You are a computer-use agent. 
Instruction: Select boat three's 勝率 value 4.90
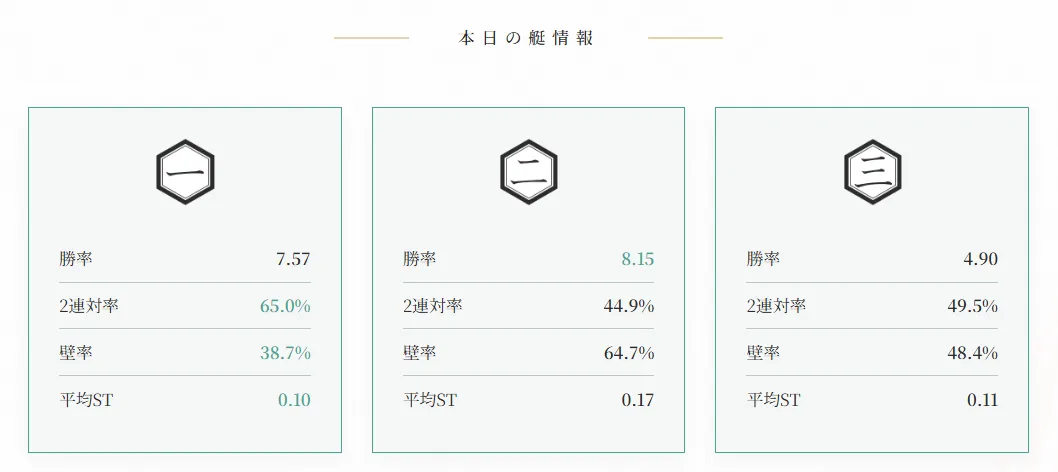click(x=980, y=259)
